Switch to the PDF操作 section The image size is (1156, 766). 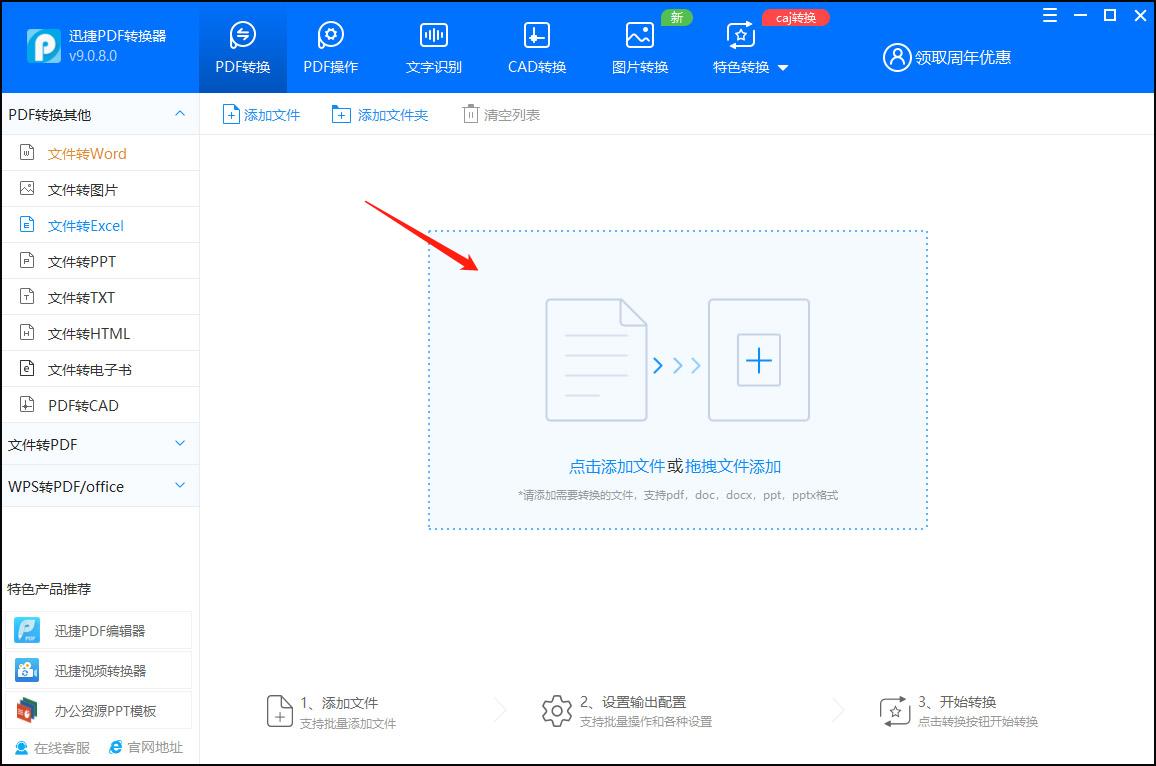coord(330,47)
